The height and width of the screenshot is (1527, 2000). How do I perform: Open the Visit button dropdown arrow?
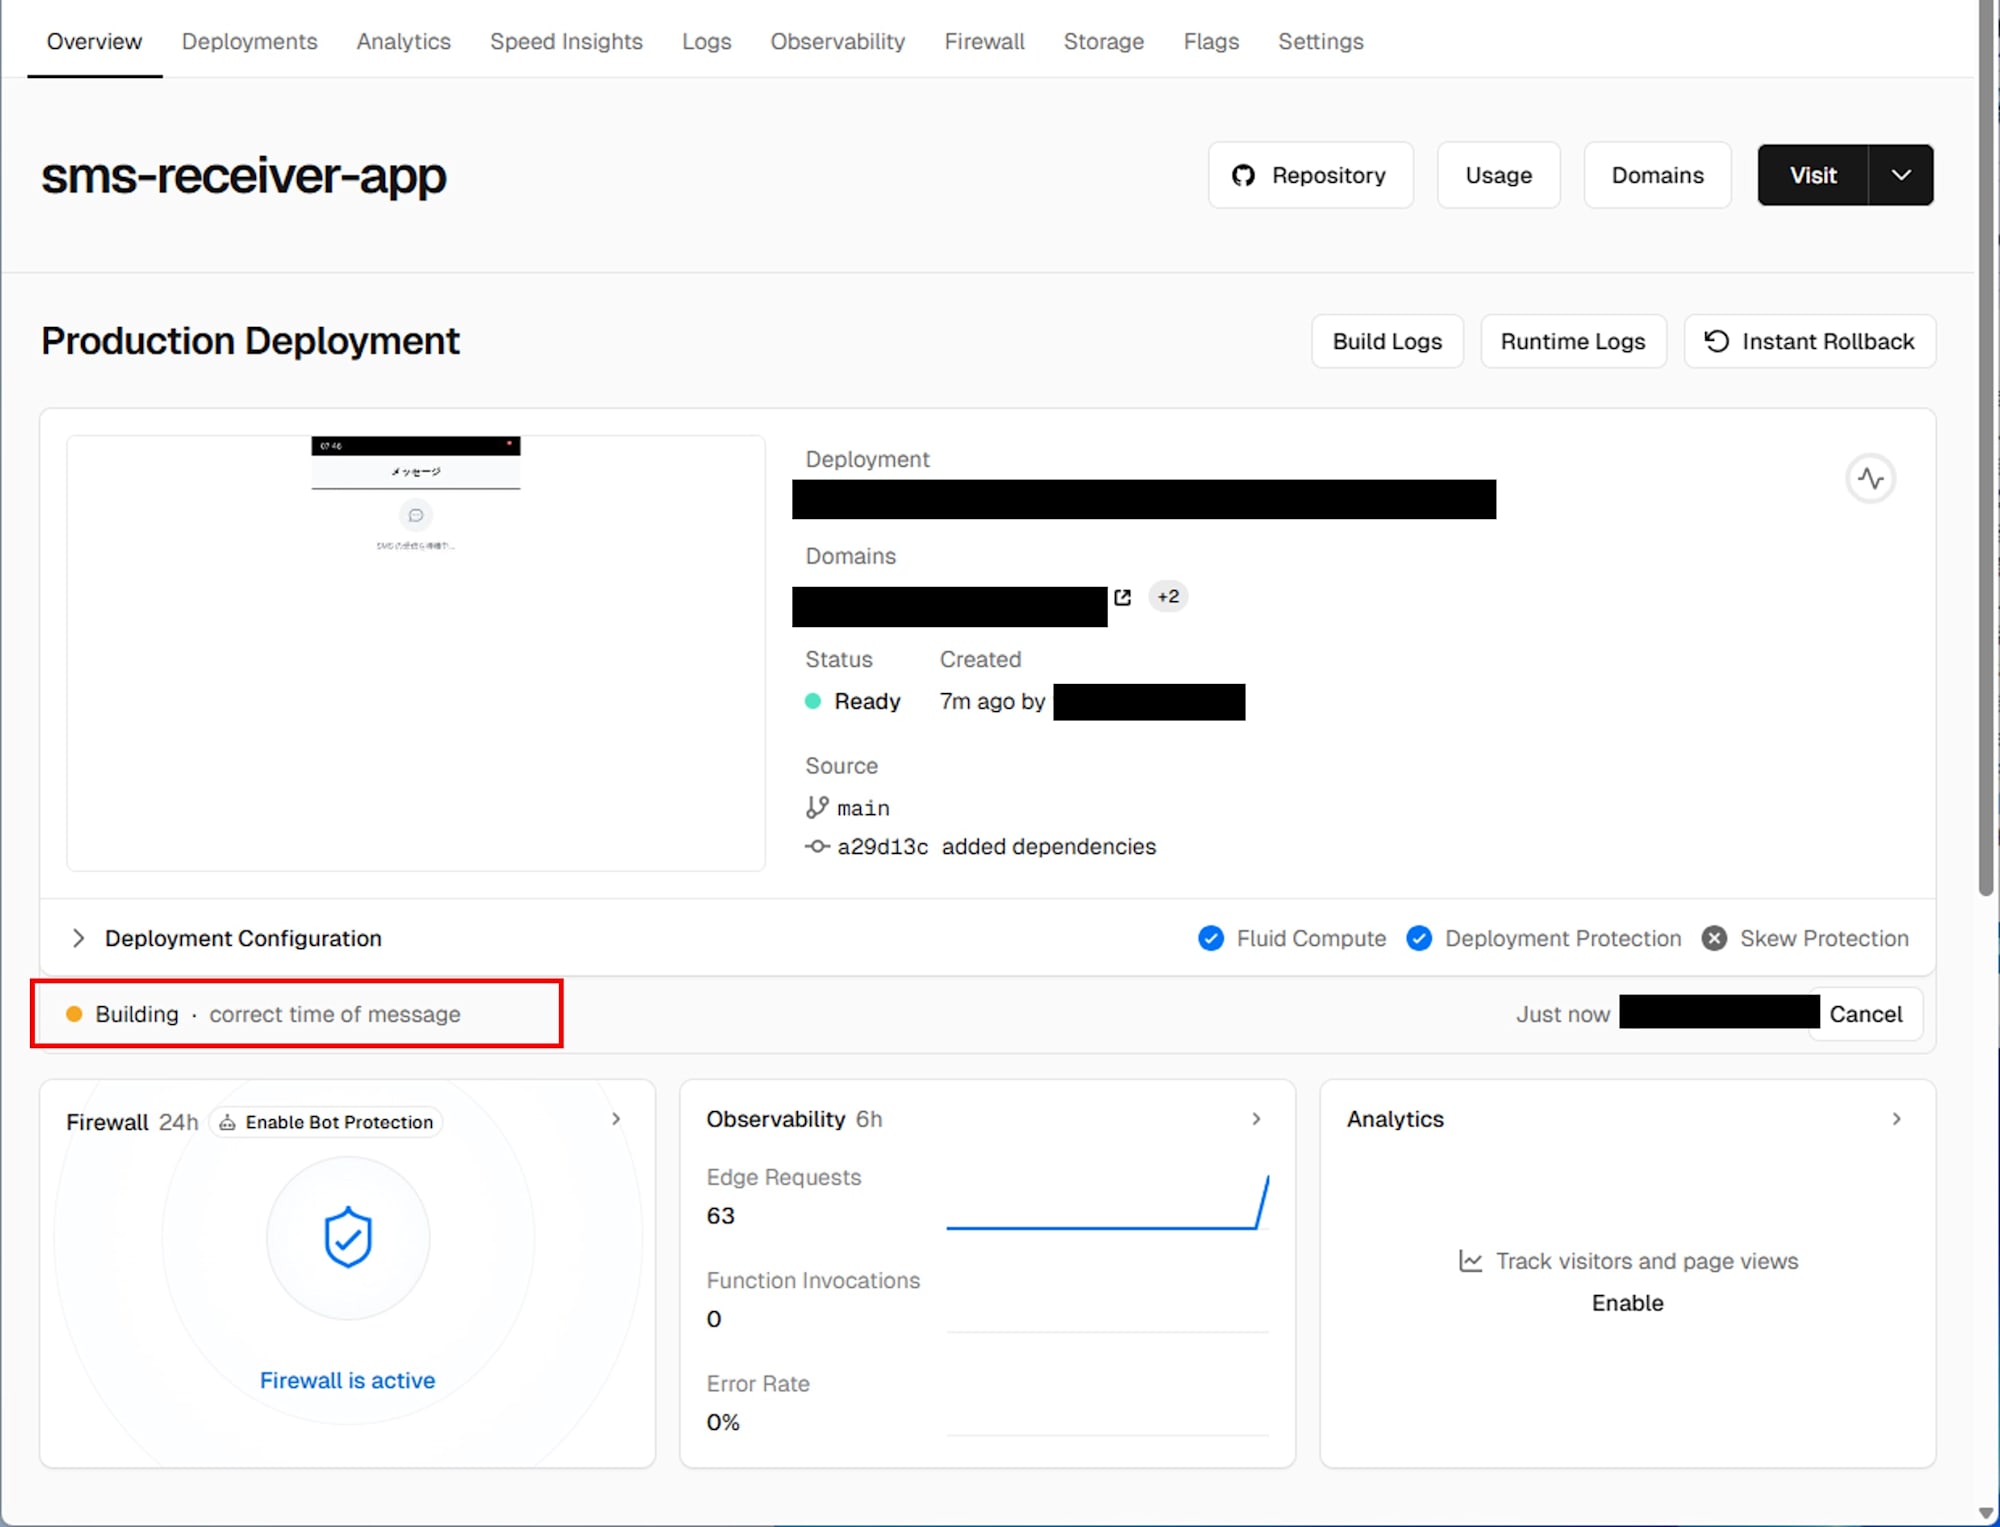(x=1900, y=175)
